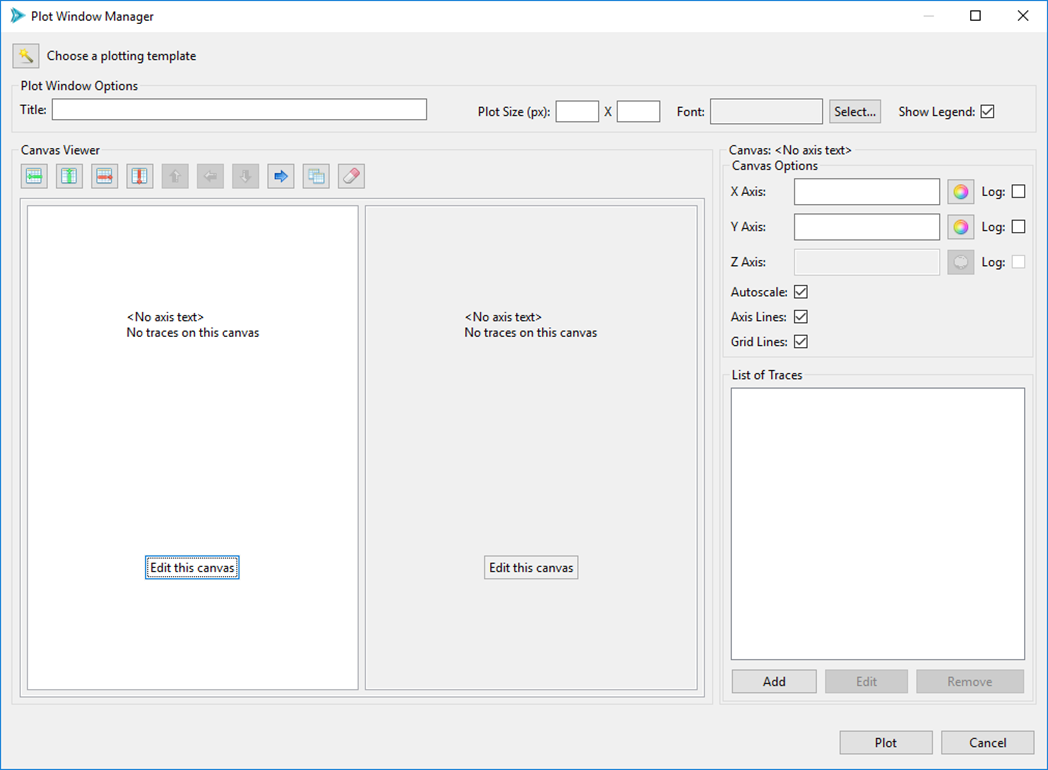Select the add column to canvas grid icon
This screenshot has width=1048, height=770.
pos(69,175)
